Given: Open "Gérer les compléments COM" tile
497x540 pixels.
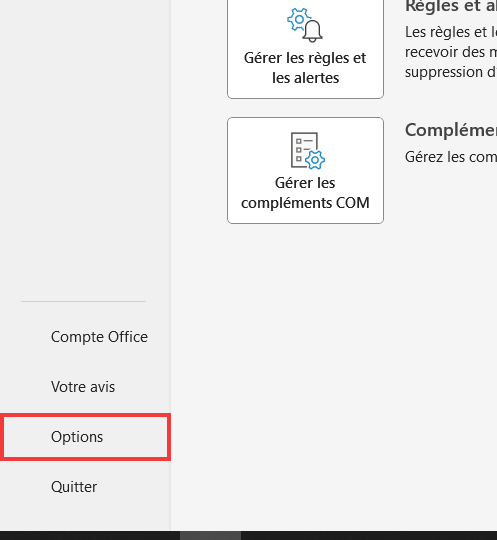Looking at the screenshot, I should click(306, 170).
